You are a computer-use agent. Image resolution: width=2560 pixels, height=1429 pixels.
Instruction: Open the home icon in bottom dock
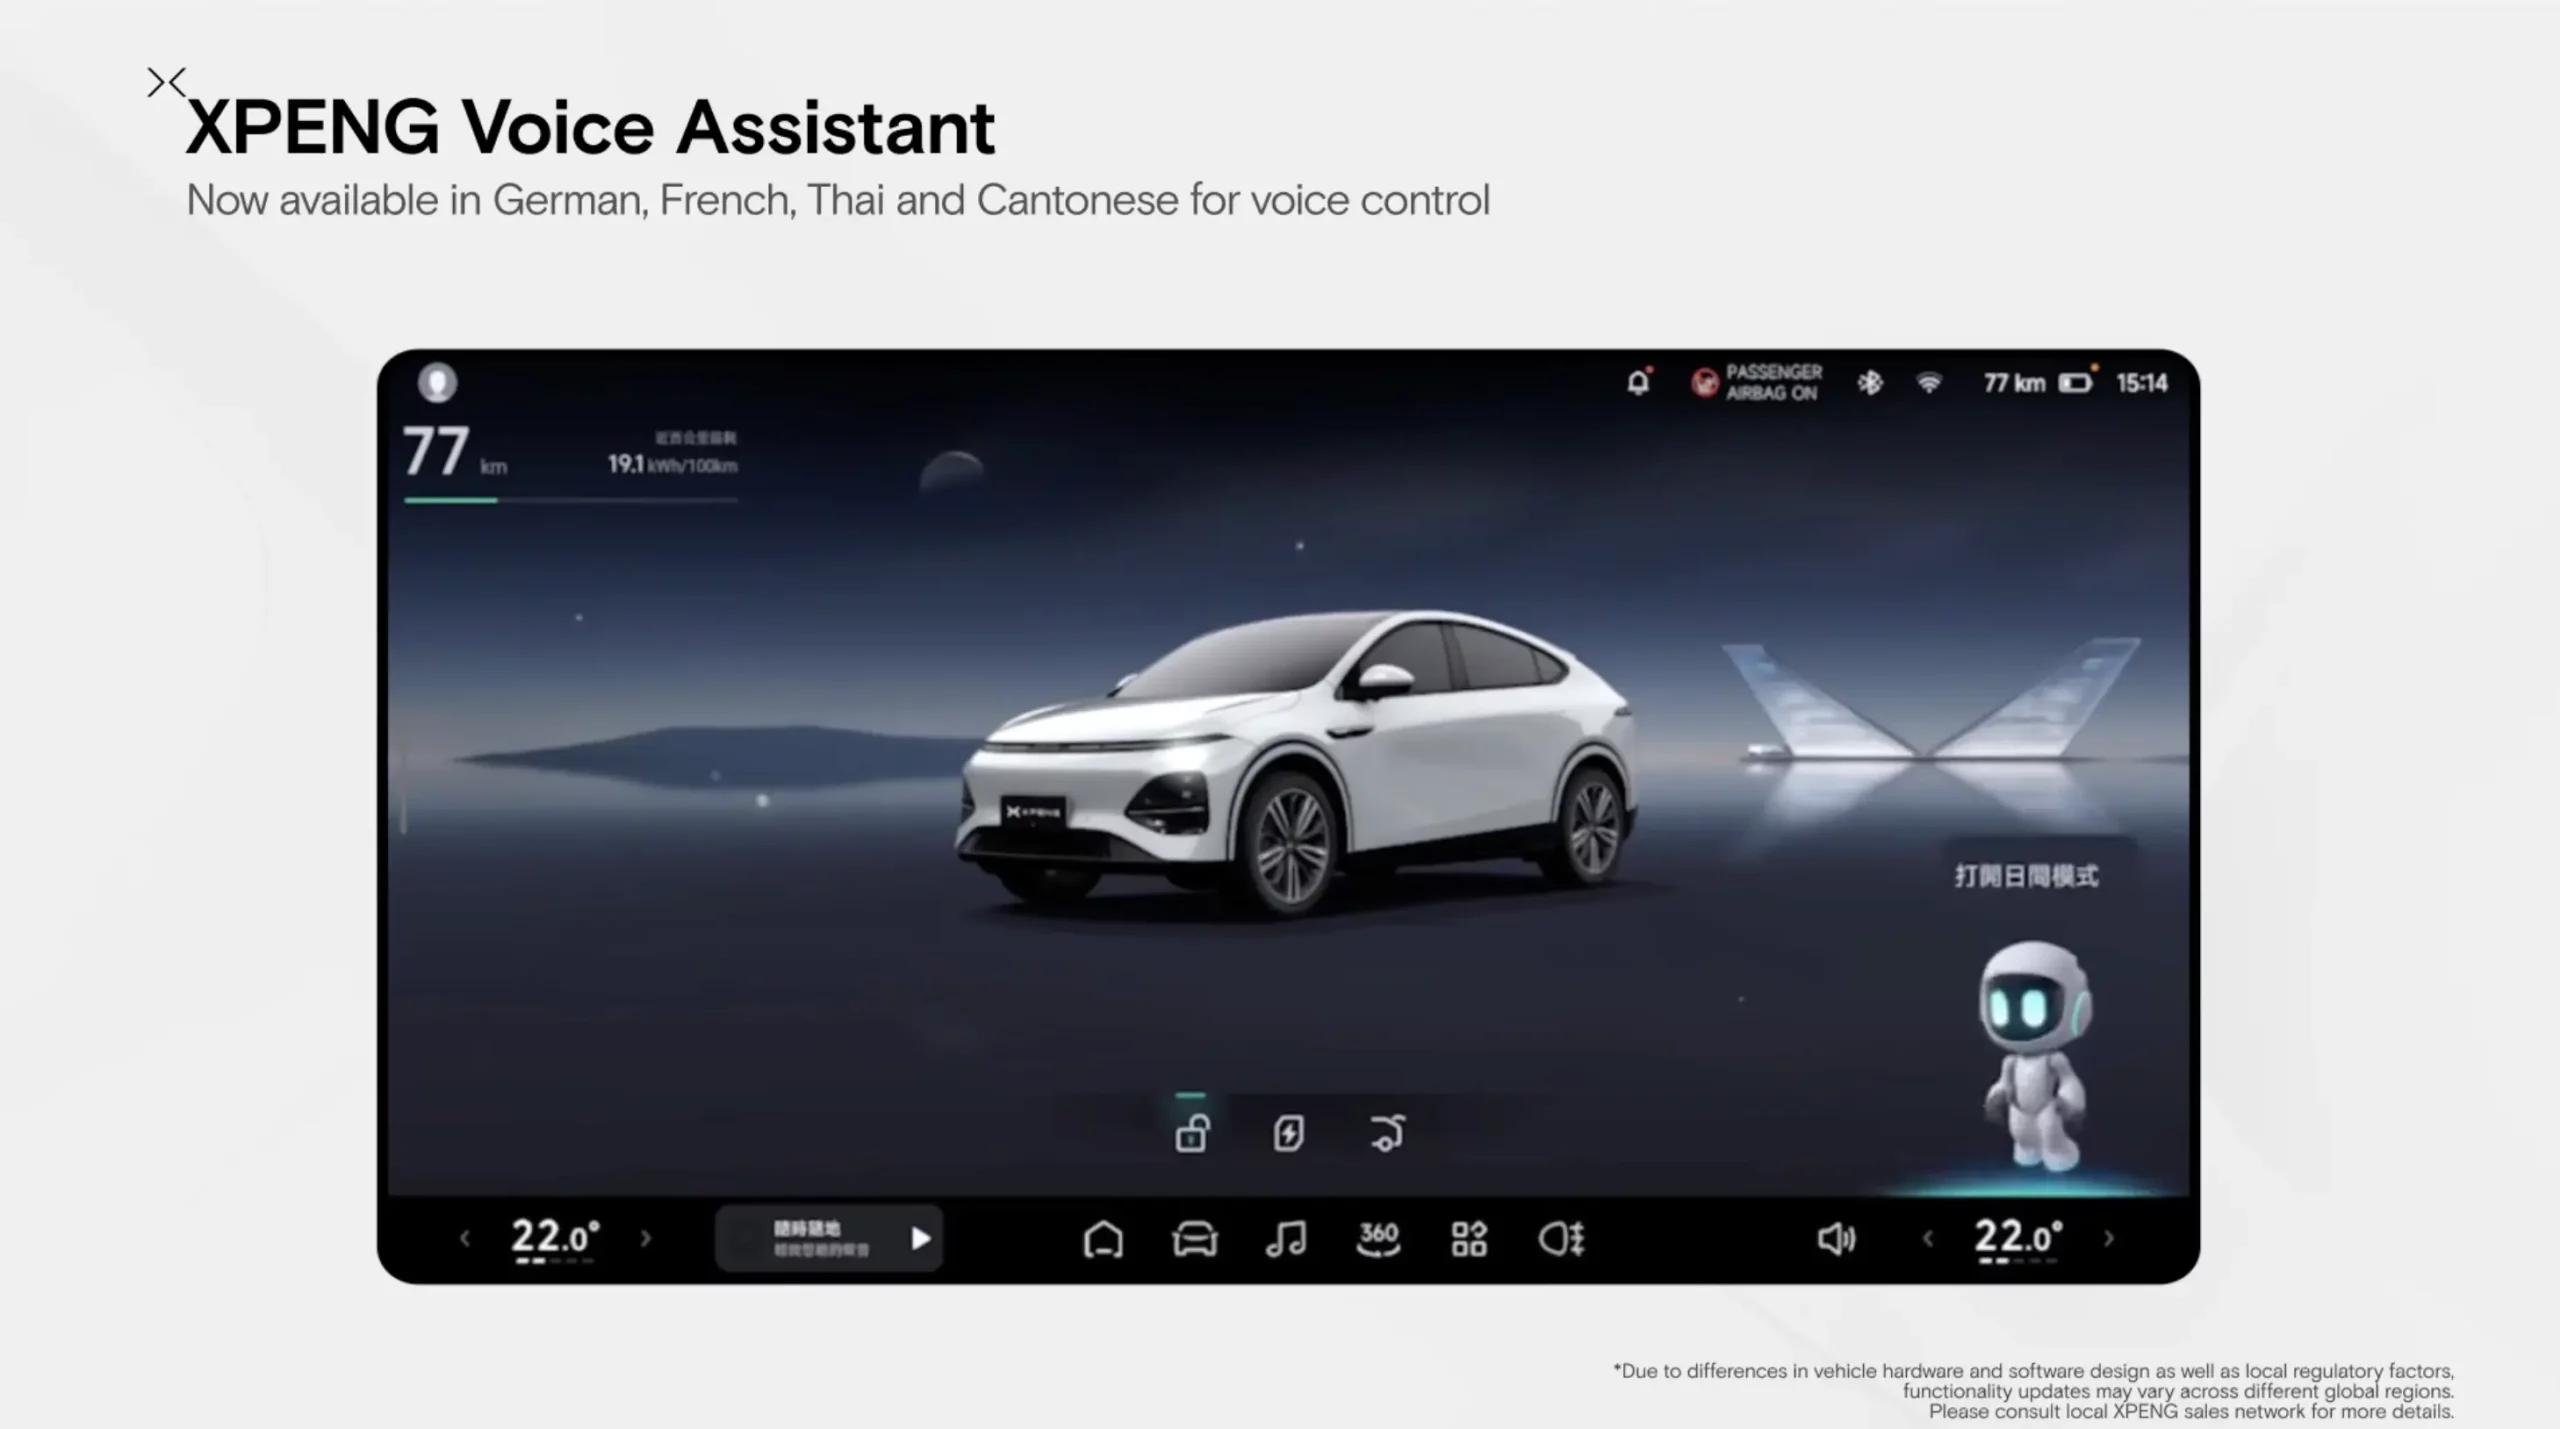(x=1103, y=1239)
